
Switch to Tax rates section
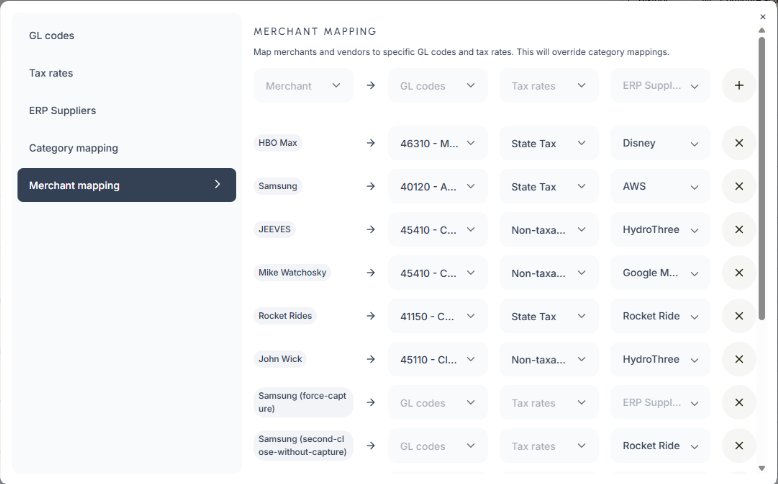(x=51, y=73)
